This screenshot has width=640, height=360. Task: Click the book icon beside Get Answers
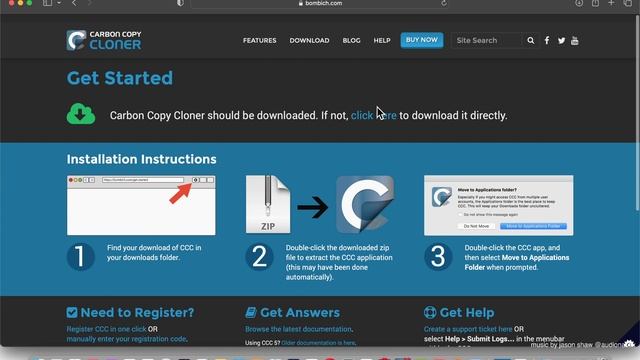point(251,313)
